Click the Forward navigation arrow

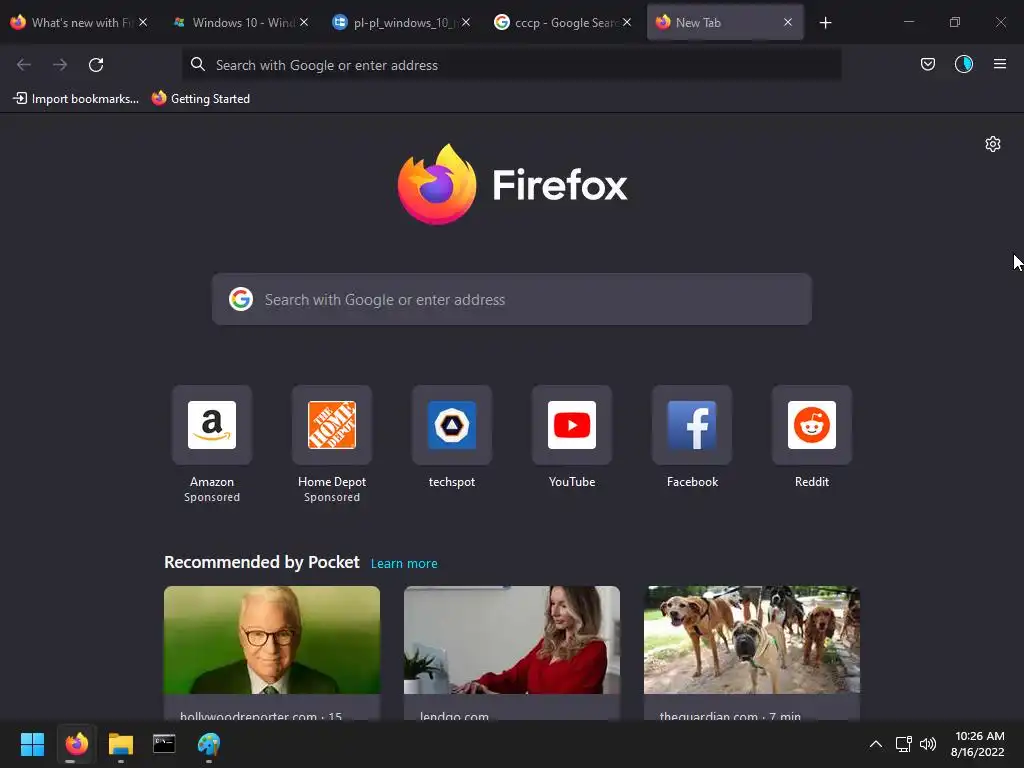click(60, 65)
